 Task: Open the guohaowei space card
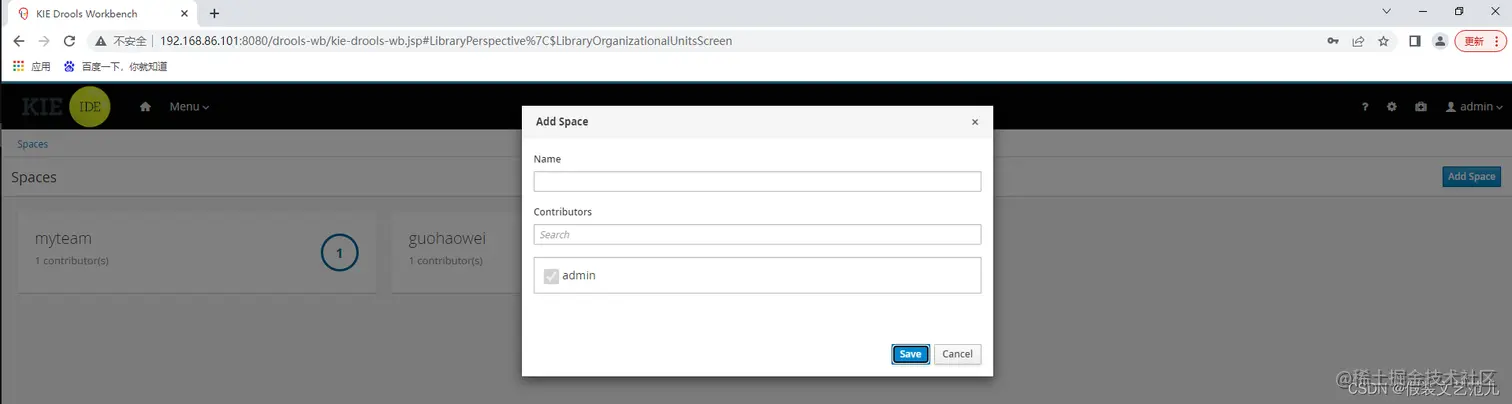click(456, 252)
